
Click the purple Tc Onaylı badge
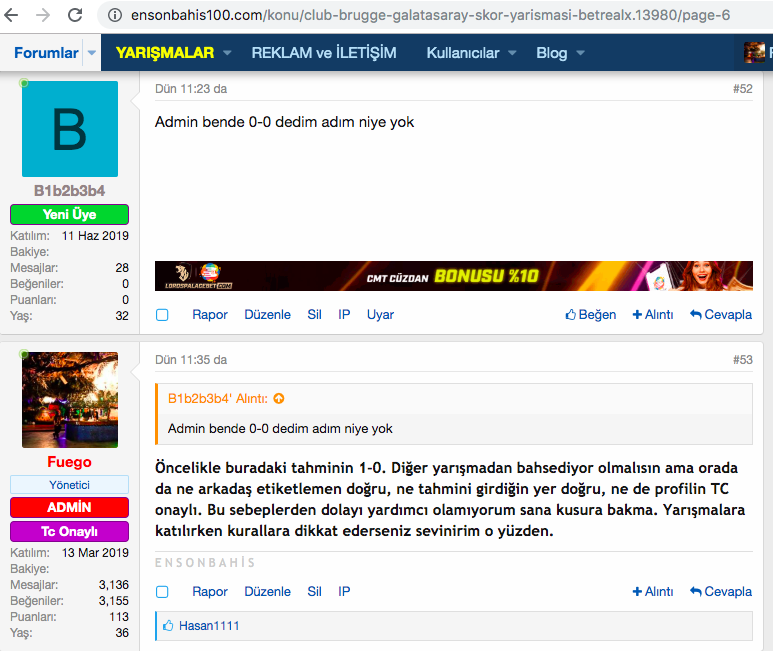coord(70,531)
